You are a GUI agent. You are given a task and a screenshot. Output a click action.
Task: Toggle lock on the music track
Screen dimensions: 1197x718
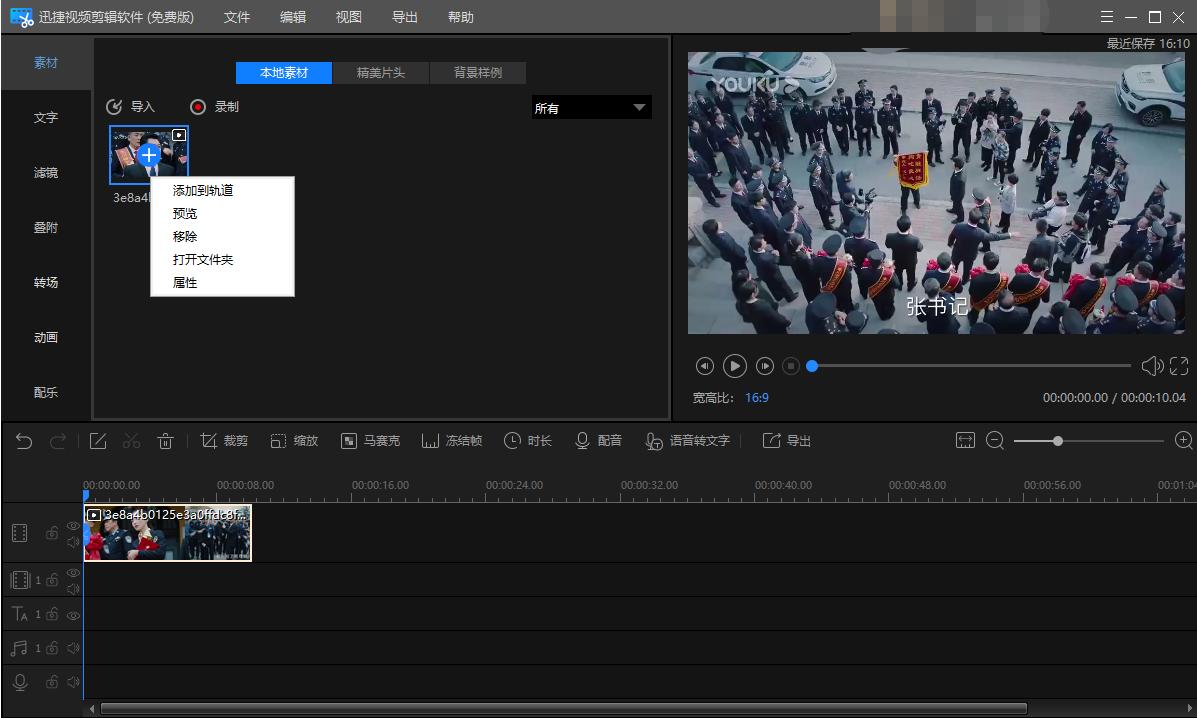(x=52, y=649)
